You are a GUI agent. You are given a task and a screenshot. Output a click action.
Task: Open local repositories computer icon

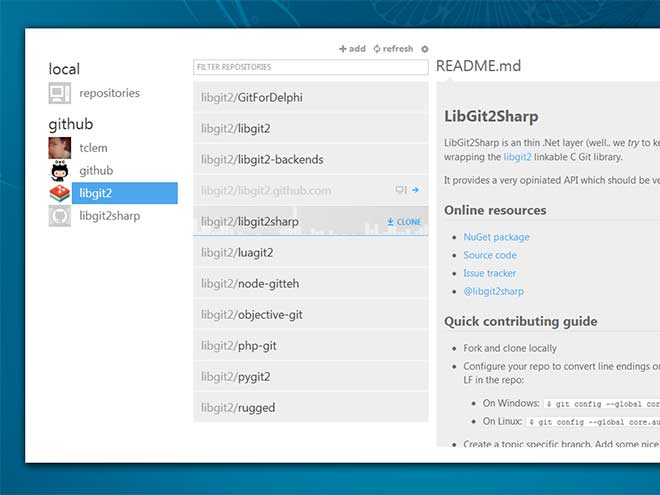pyautogui.click(x=59, y=93)
